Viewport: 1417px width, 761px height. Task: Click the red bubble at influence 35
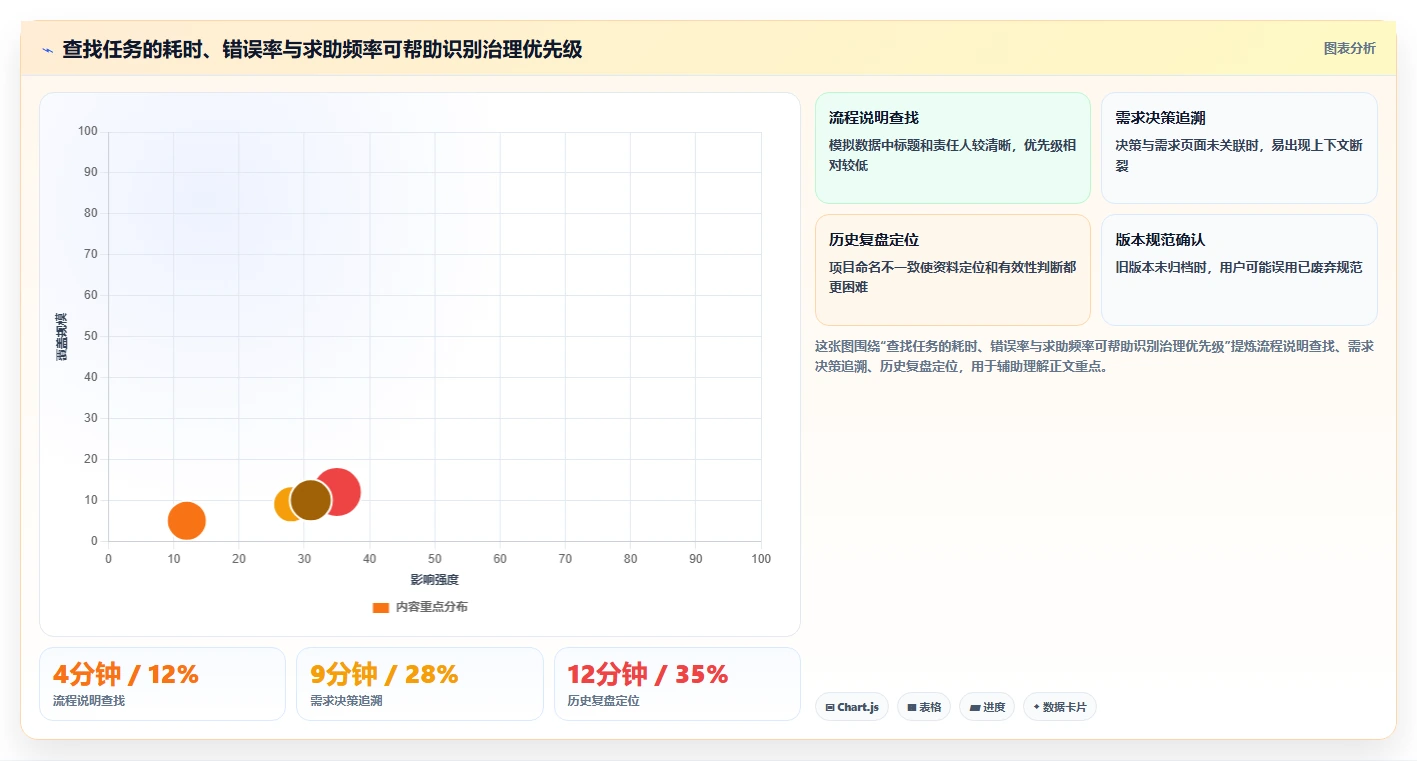click(x=337, y=492)
